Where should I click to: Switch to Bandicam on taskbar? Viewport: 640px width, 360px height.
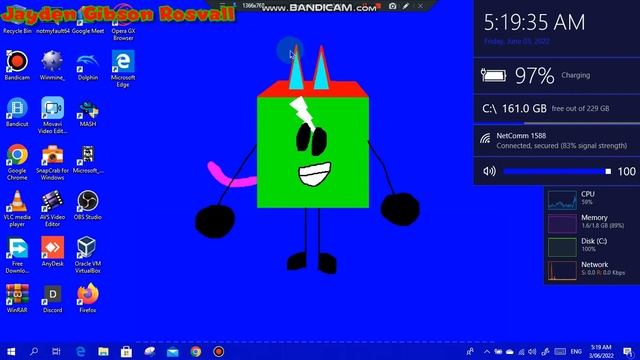219,351
